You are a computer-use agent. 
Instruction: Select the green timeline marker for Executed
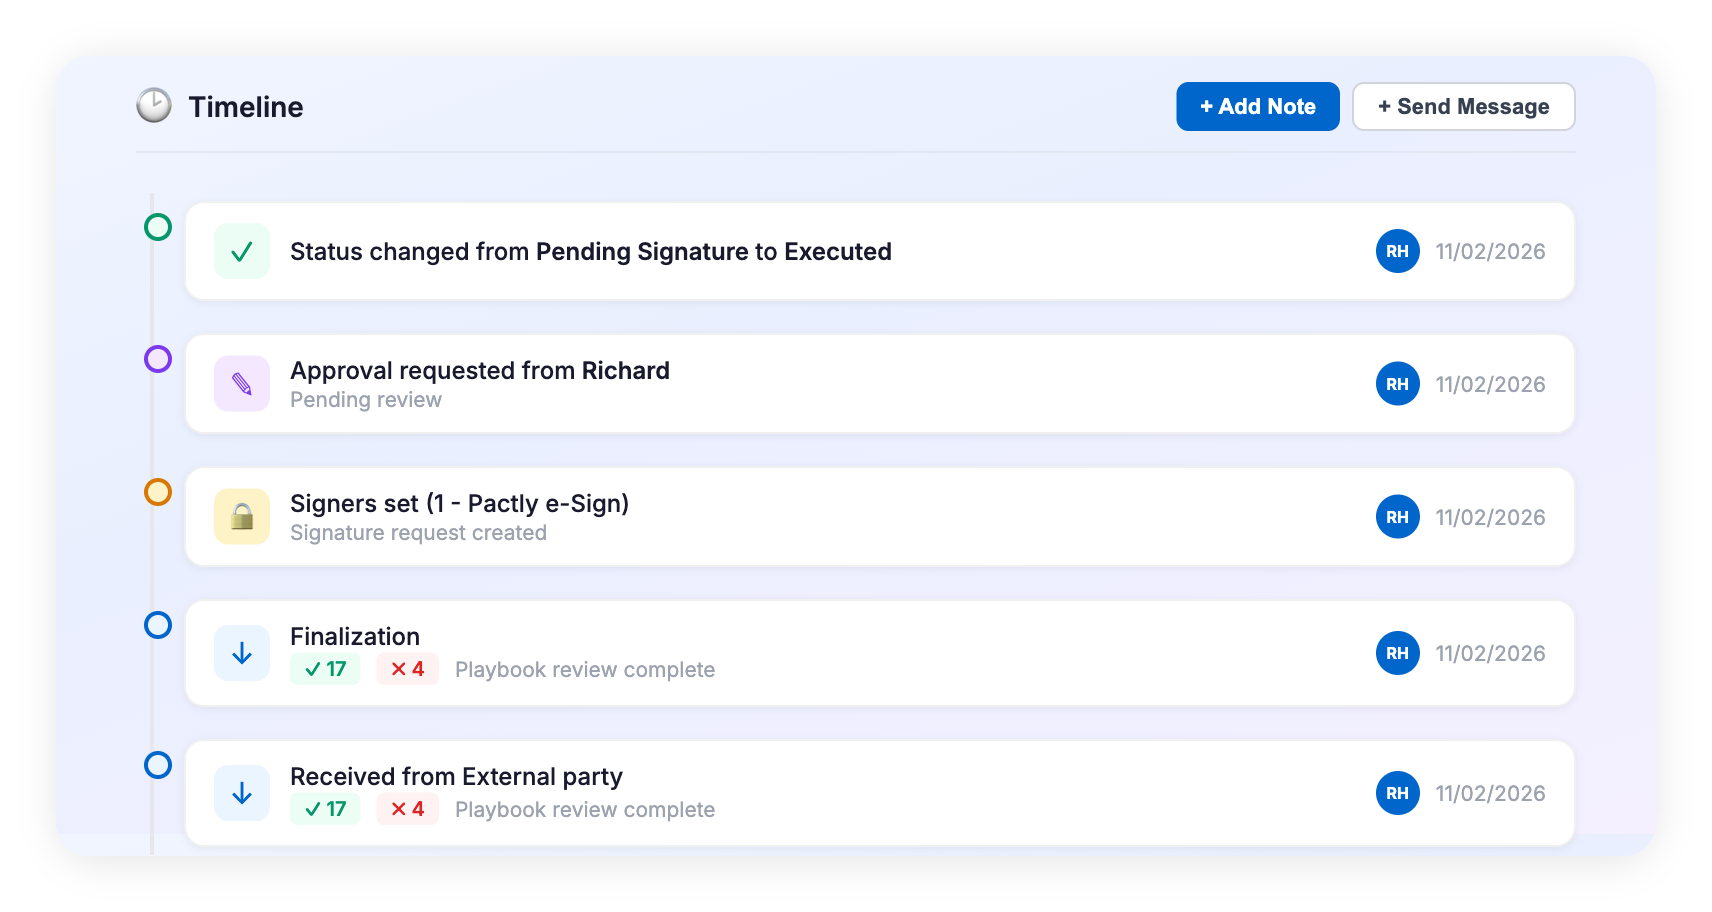coord(158,227)
